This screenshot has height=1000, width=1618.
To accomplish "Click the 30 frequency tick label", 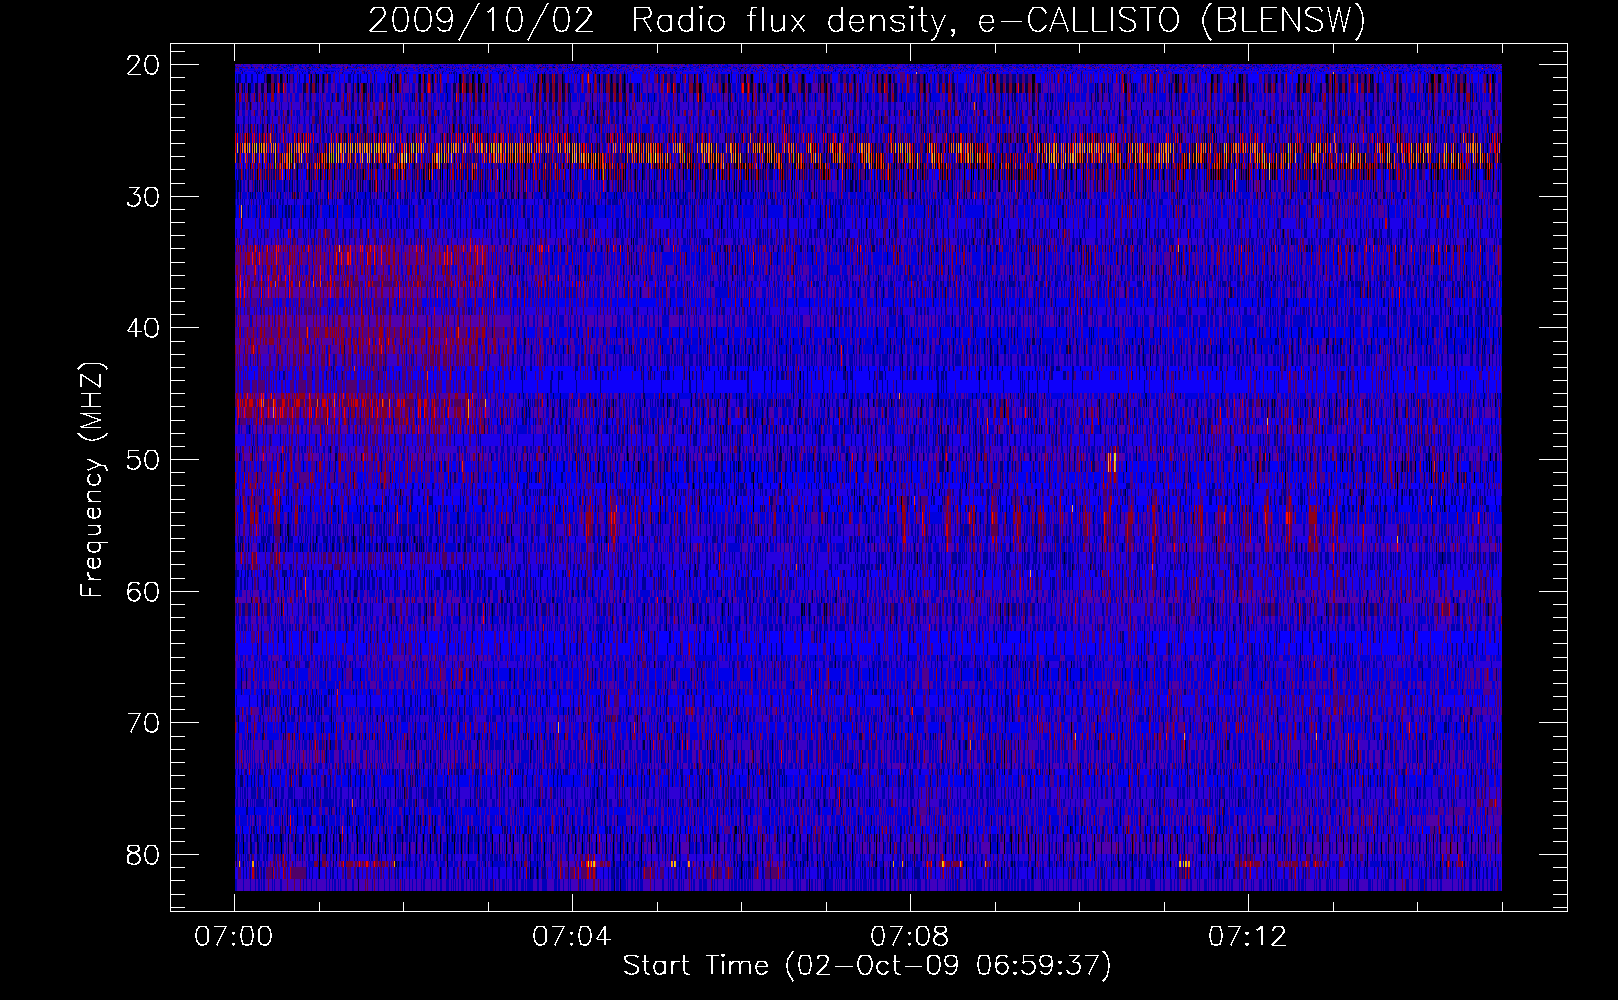I will pyautogui.click(x=144, y=197).
